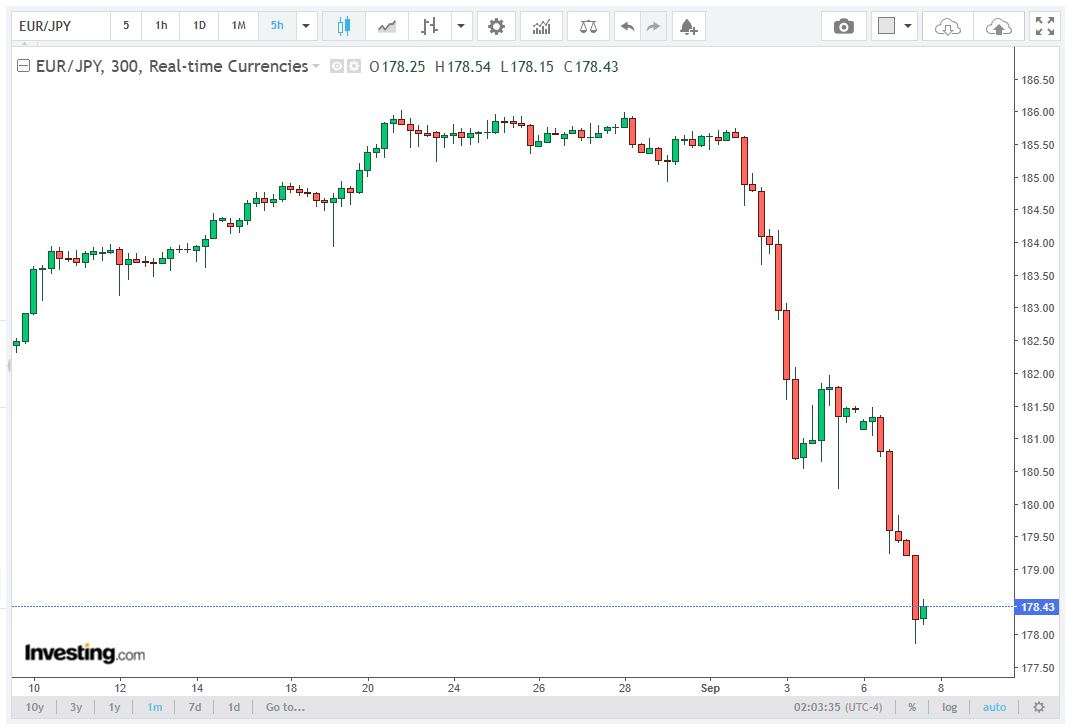Switch range to 7d

click(195, 707)
